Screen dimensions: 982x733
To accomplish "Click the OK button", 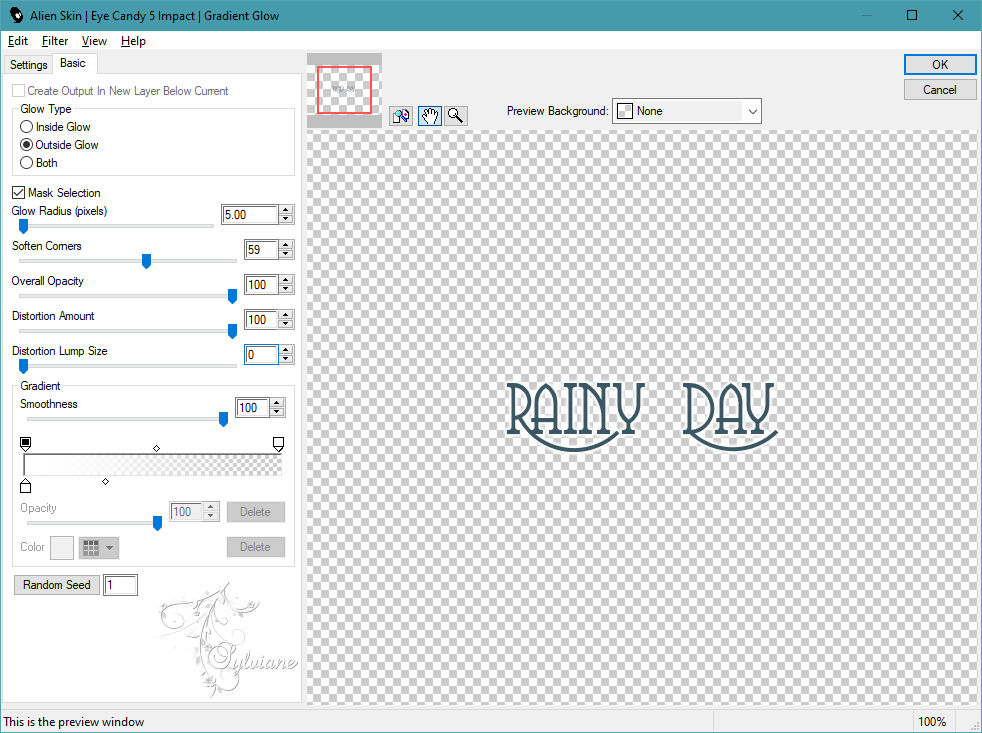I will click(939, 65).
